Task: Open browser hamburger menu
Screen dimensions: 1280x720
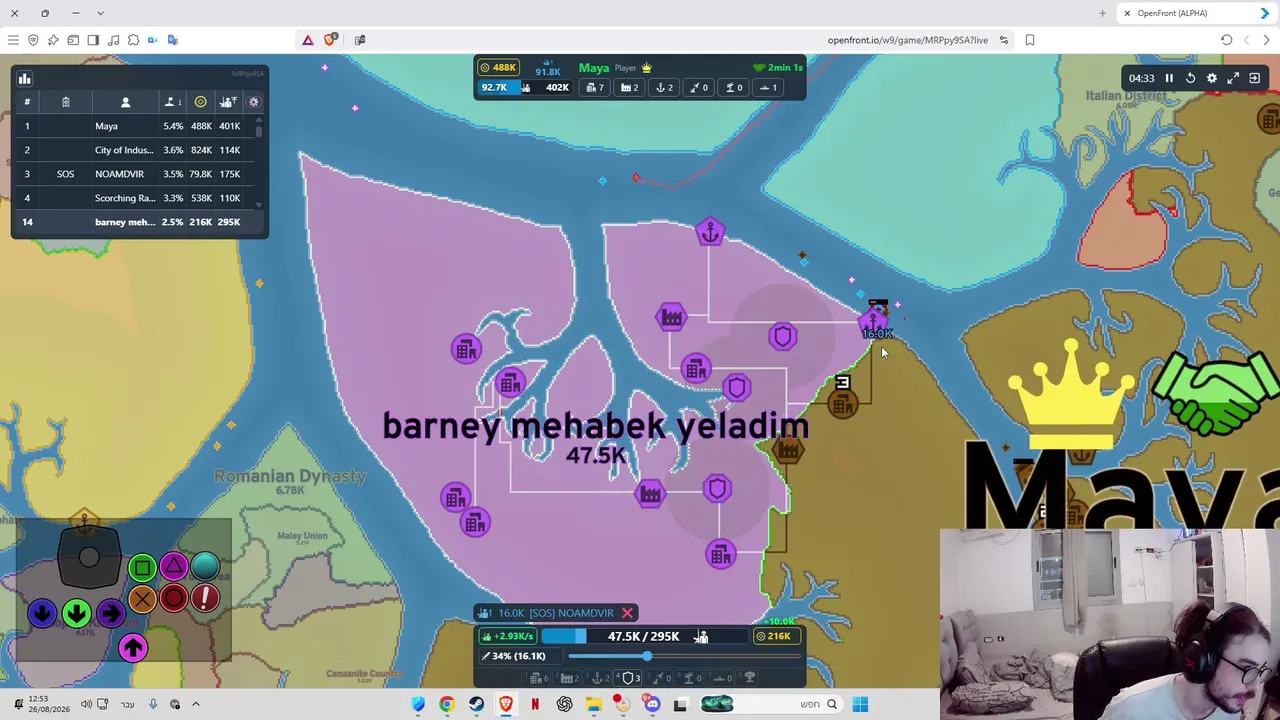Action: (x=13, y=40)
